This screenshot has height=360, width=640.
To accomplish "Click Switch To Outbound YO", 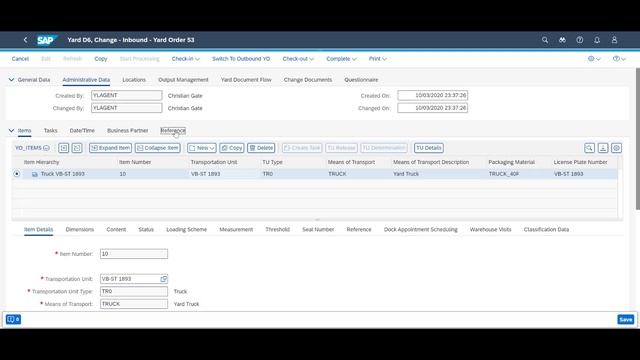I will click(241, 59).
